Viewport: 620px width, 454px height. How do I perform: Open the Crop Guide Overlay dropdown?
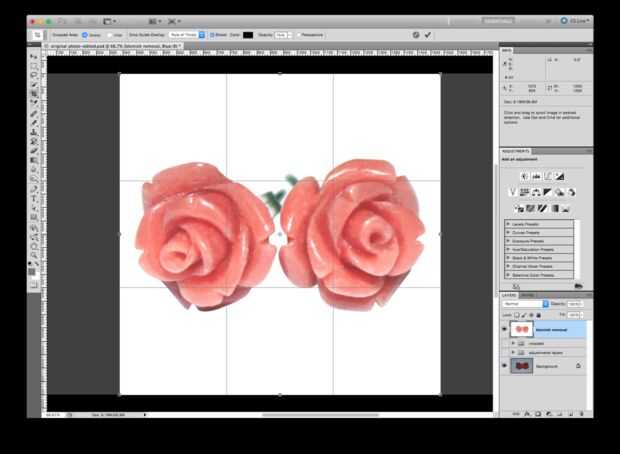point(187,35)
